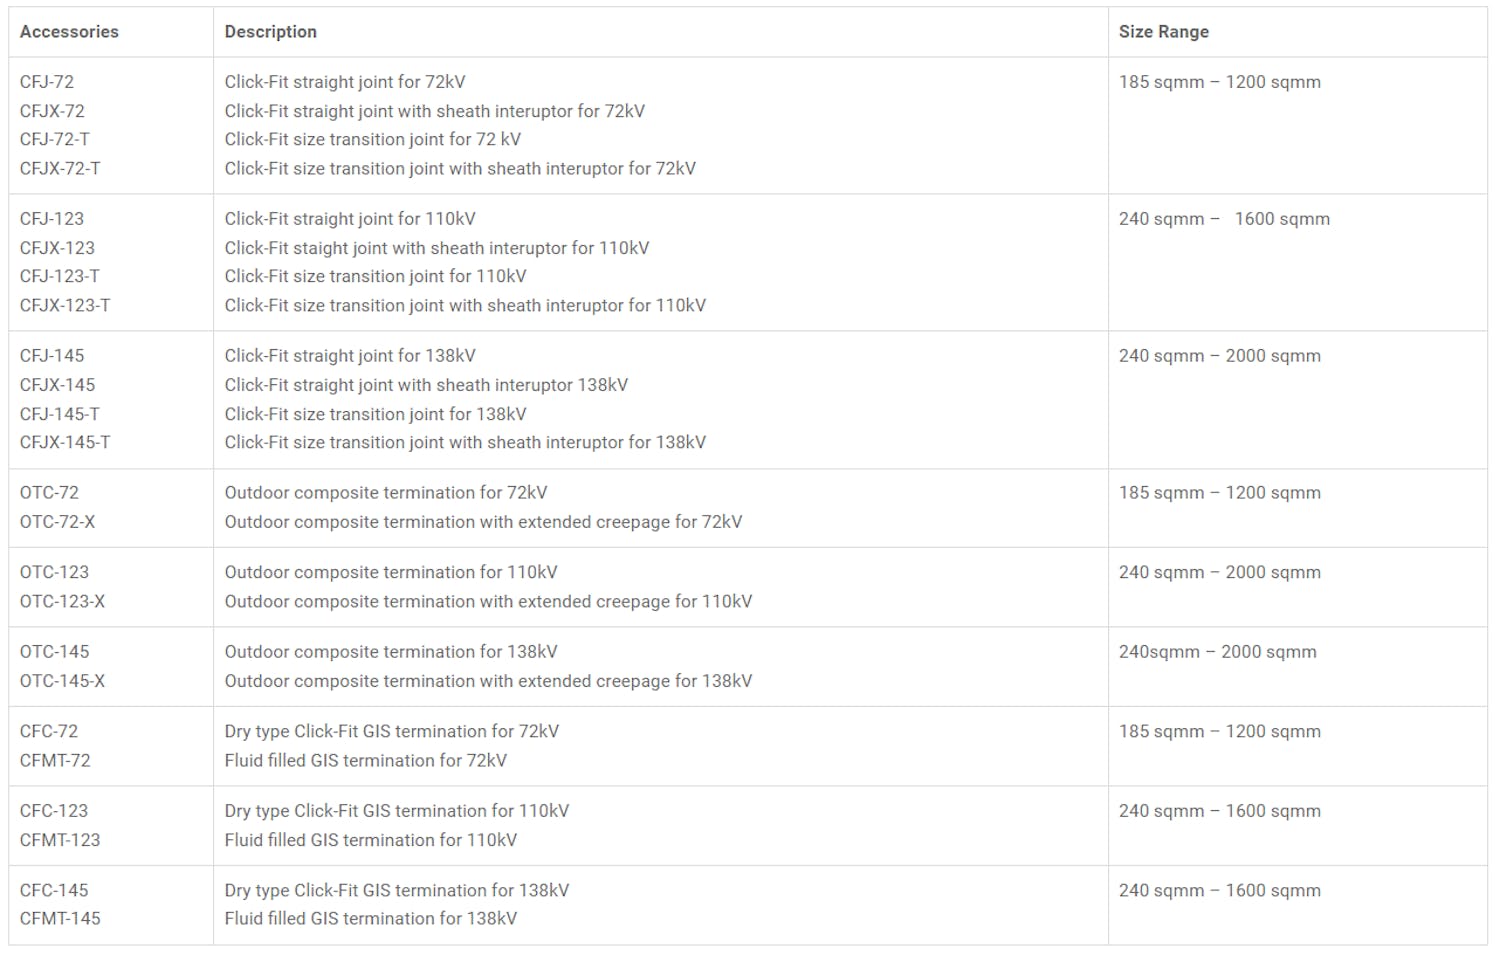Select the "240sqmm – 2000 sqmm" OTC-145 size
This screenshot has height=955, width=1500.
pos(1217,652)
